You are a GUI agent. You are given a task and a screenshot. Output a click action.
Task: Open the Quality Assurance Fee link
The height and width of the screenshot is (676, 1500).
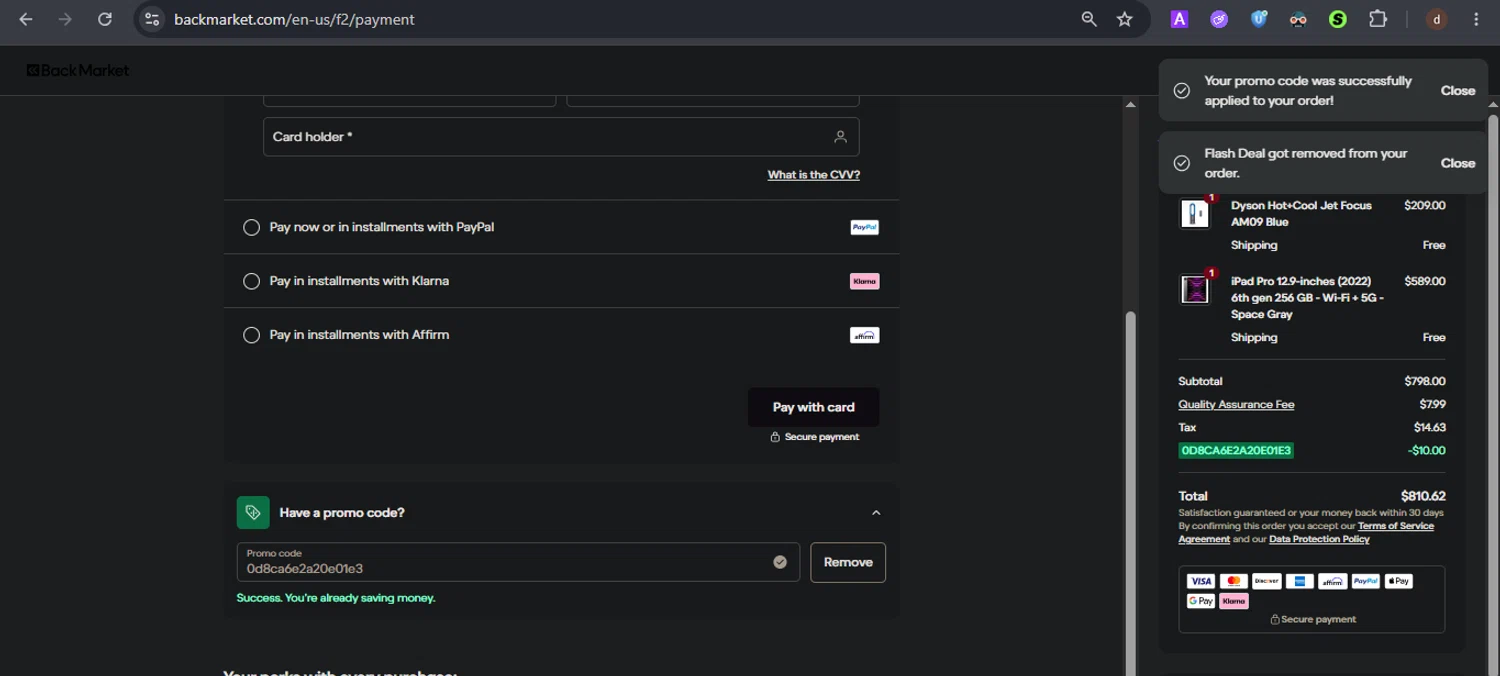coord(1236,405)
